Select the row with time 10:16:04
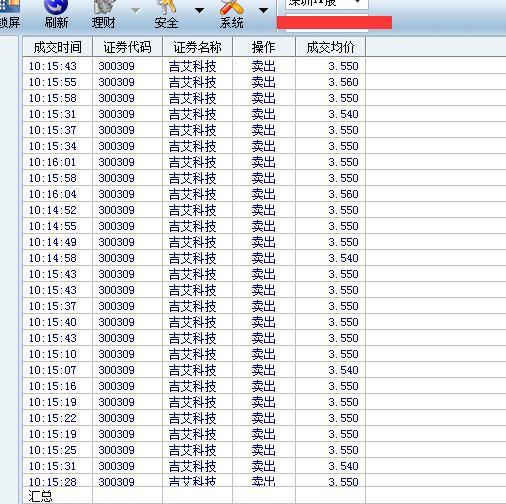Screen dimensions: 506x504 click(x=264, y=194)
